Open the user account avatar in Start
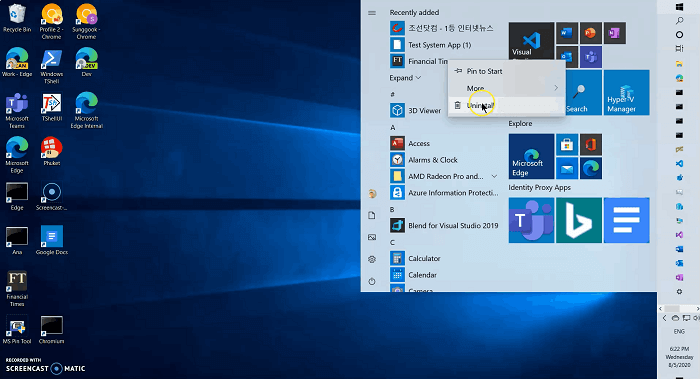Image resolution: width=700 pixels, height=379 pixels. pyautogui.click(x=372, y=193)
